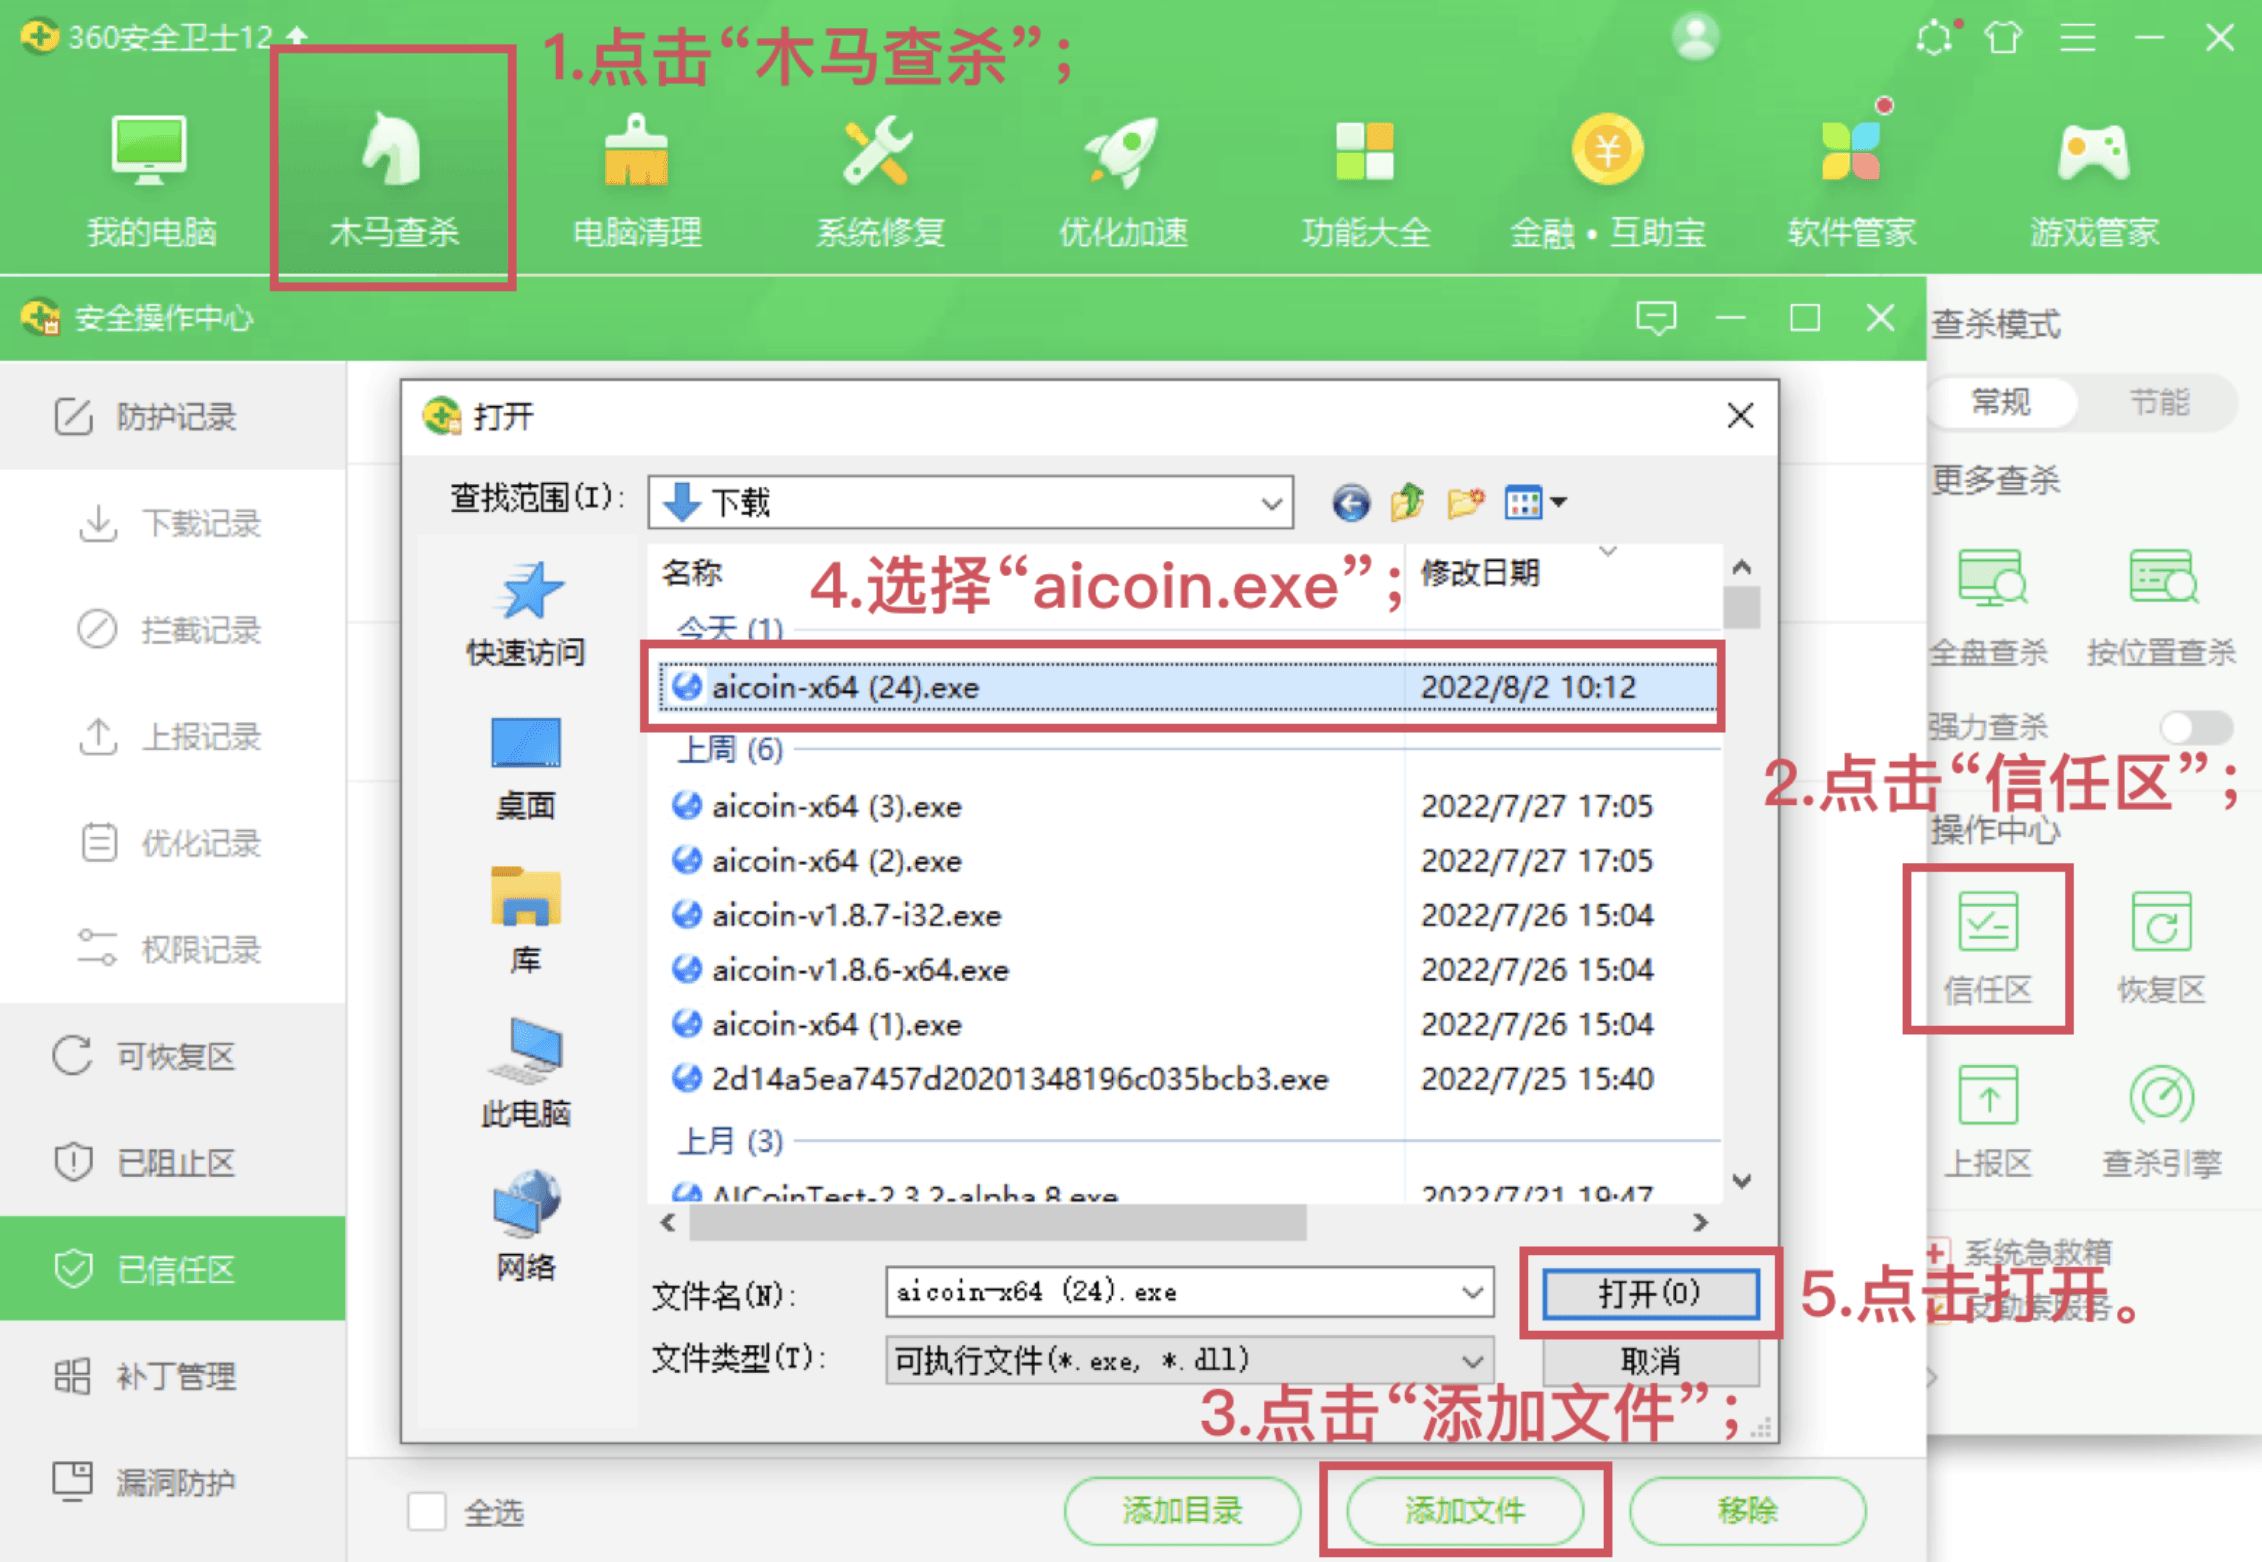2262x1562 pixels.
Task: Click the 打开(O) button
Action: (x=1650, y=1293)
